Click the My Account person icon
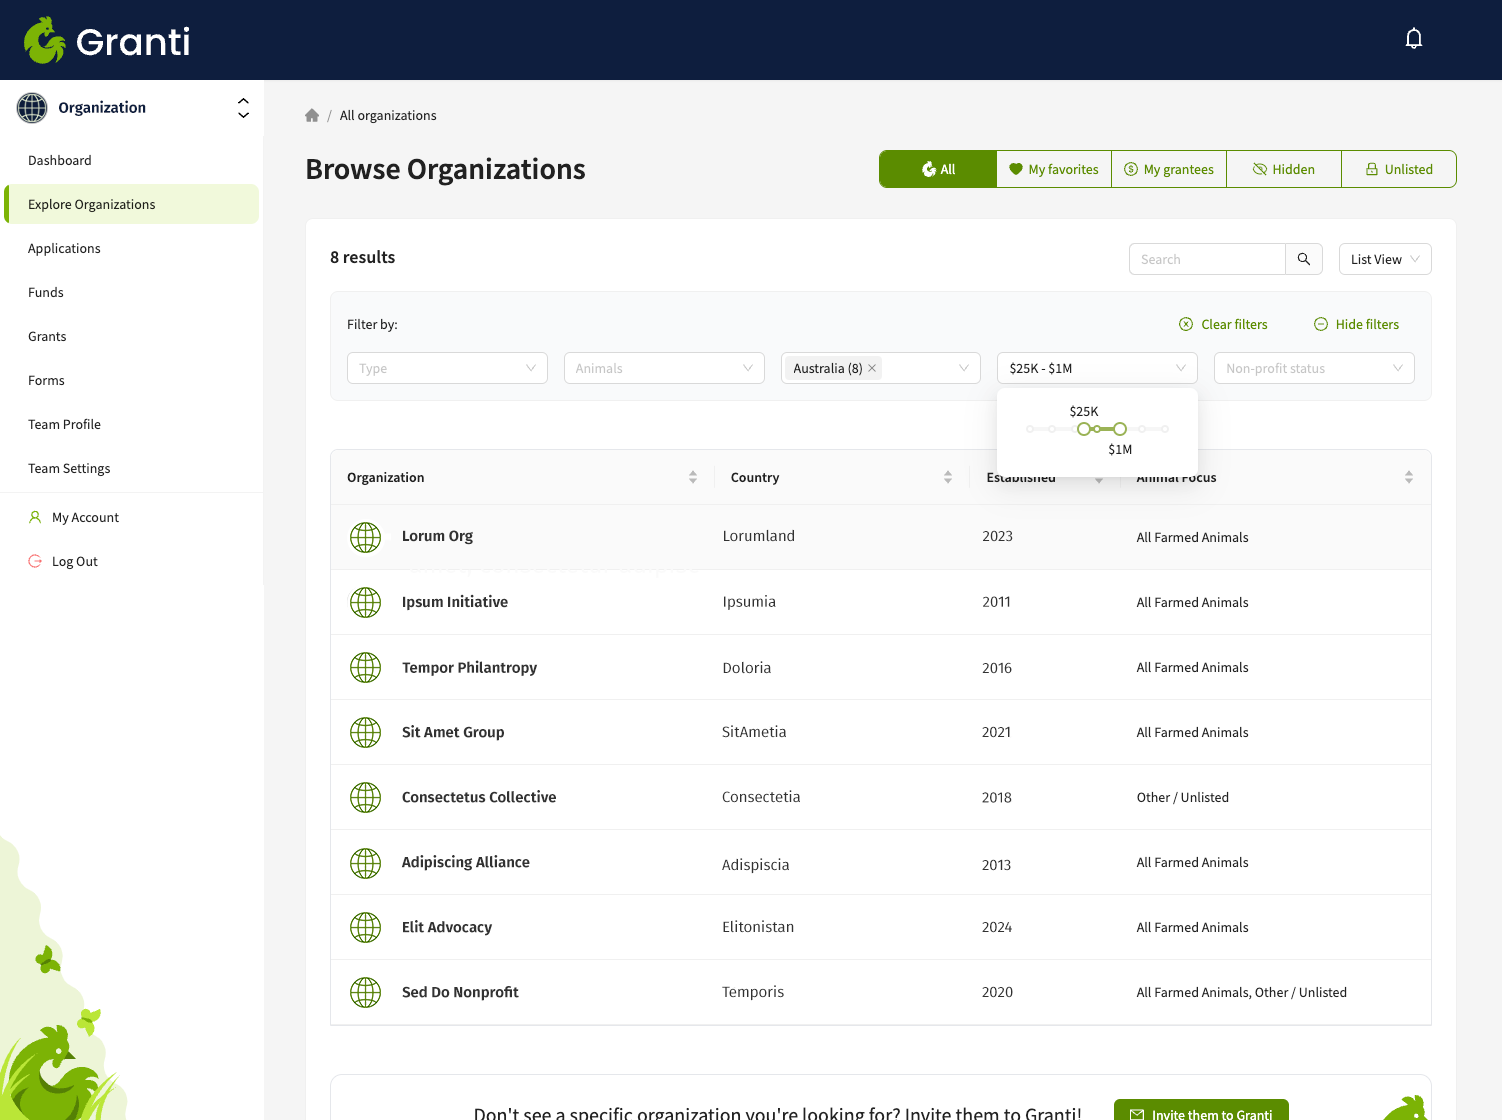 click(x=36, y=517)
